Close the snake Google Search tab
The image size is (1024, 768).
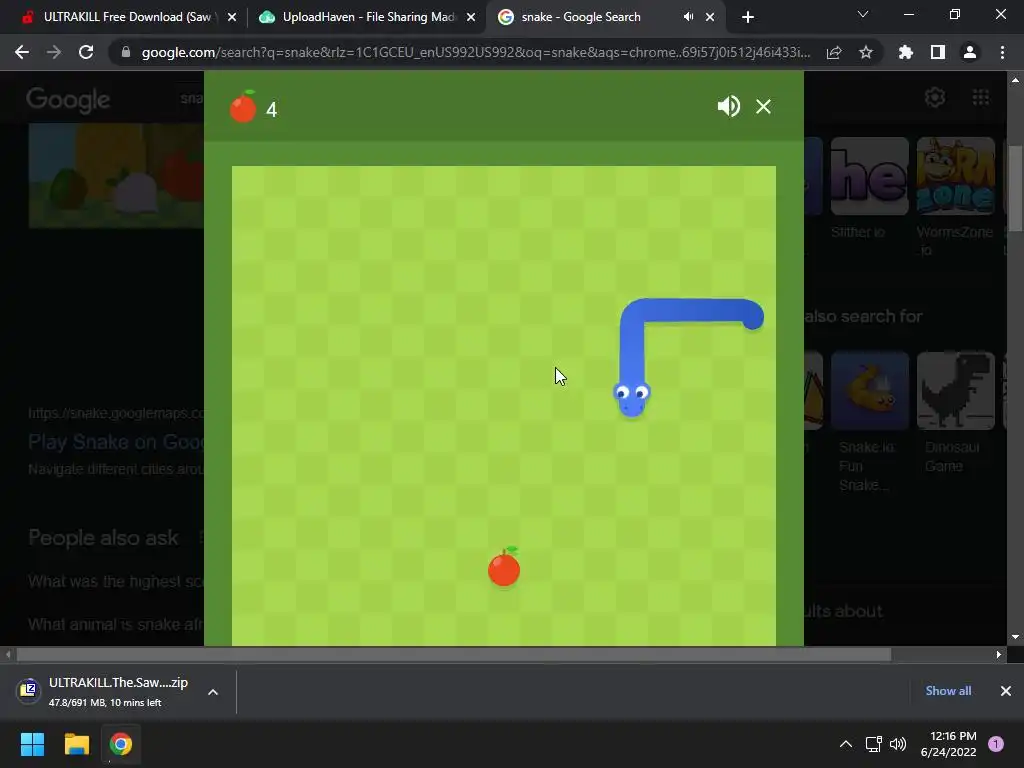click(x=710, y=18)
